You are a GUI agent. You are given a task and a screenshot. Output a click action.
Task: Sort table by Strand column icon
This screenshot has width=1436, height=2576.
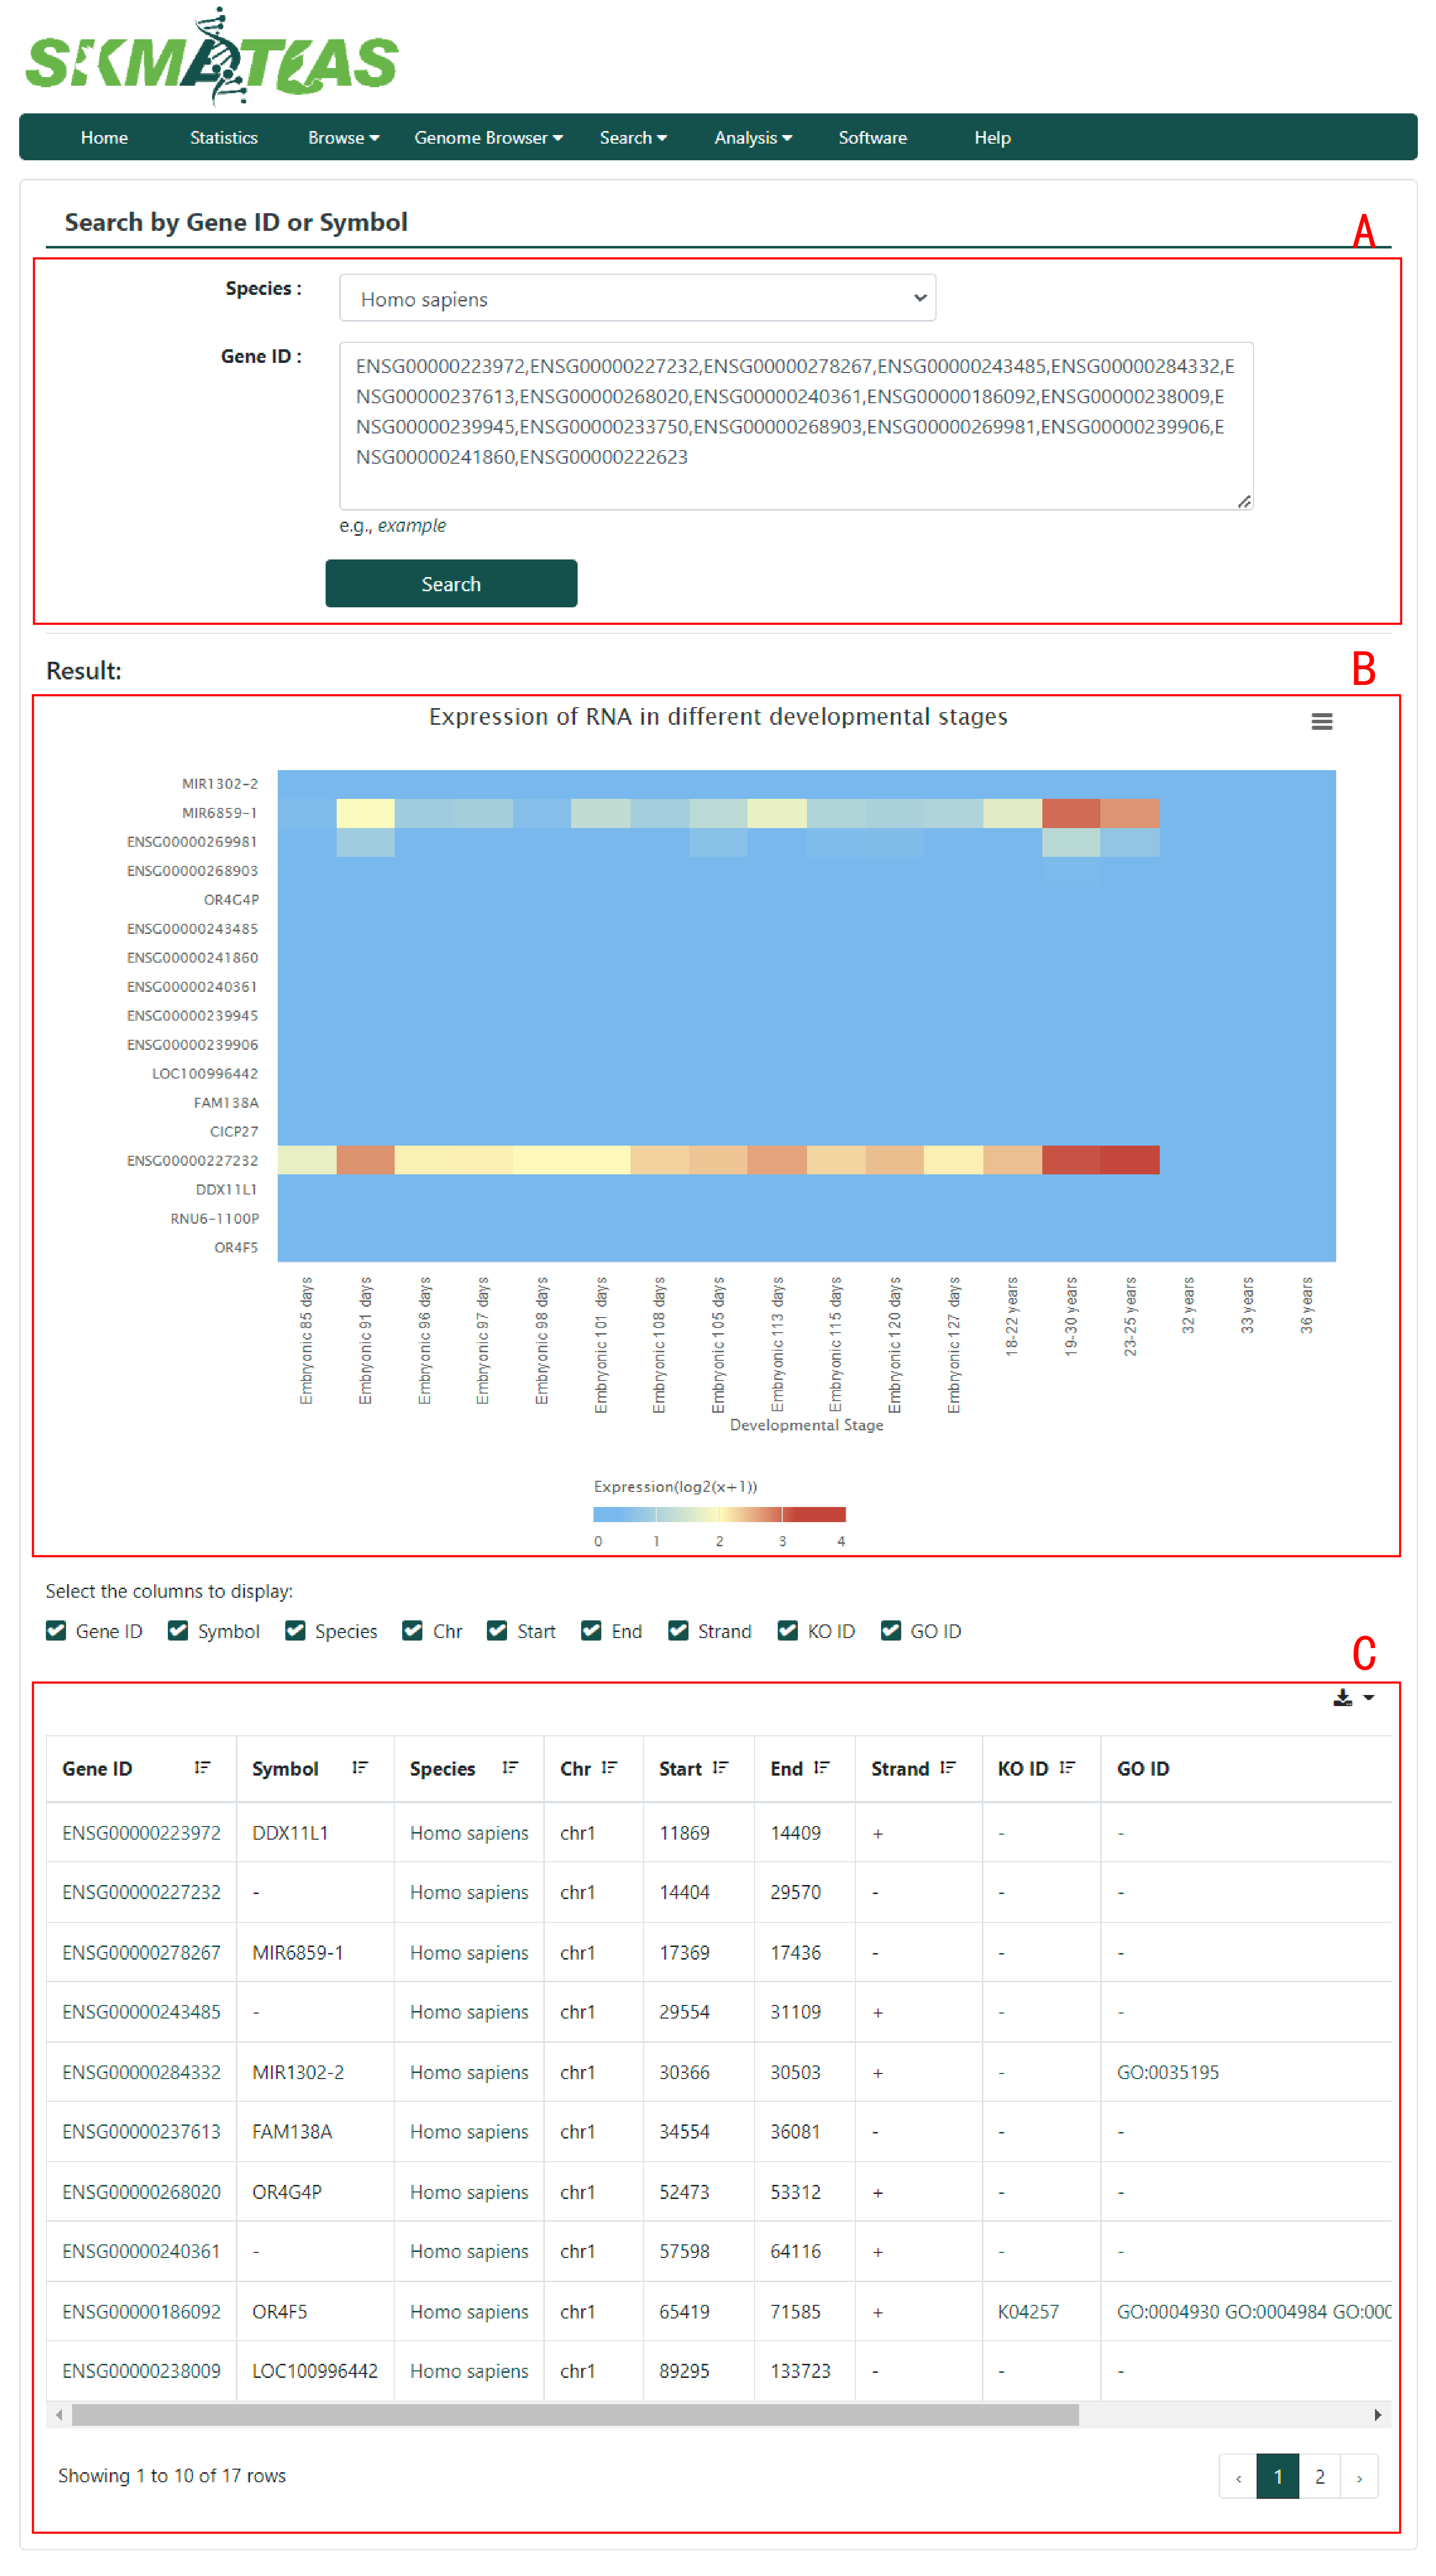pyautogui.click(x=947, y=1767)
